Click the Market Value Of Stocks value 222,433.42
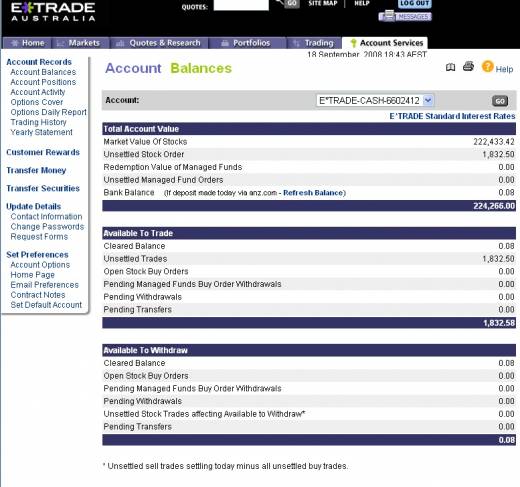The image size is (520, 487). 494,142
